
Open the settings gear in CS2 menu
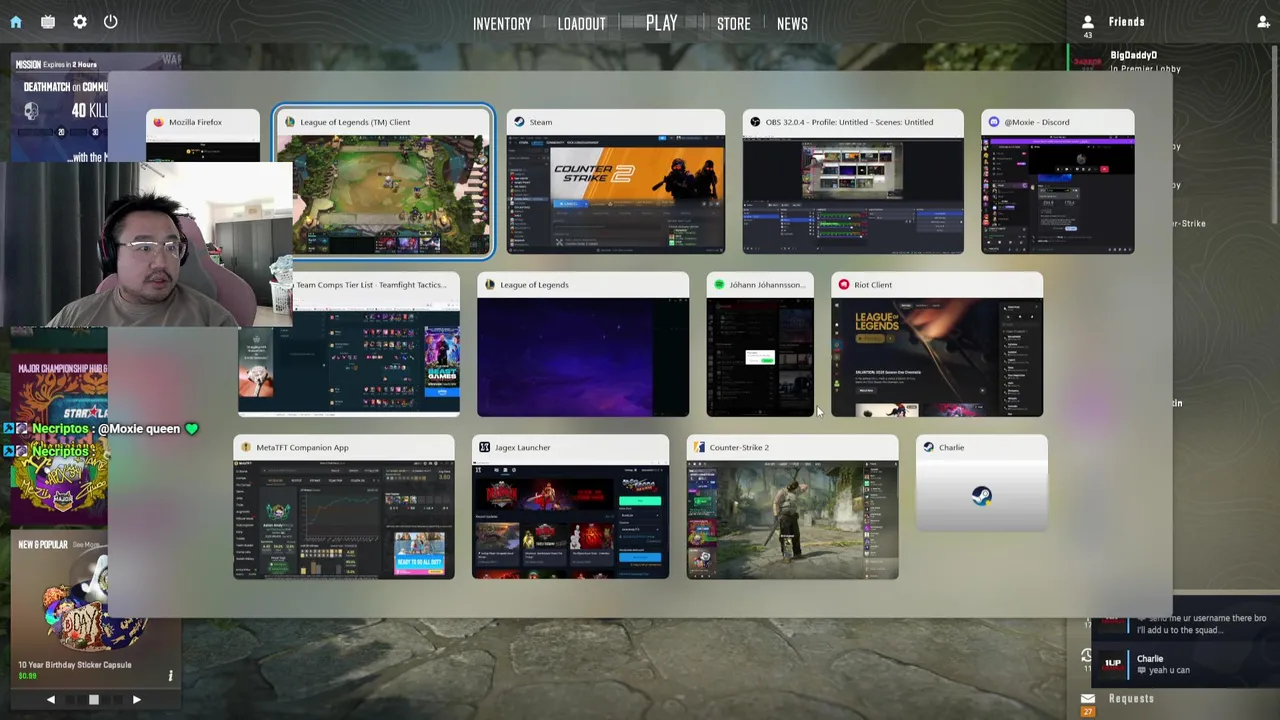[x=80, y=22]
